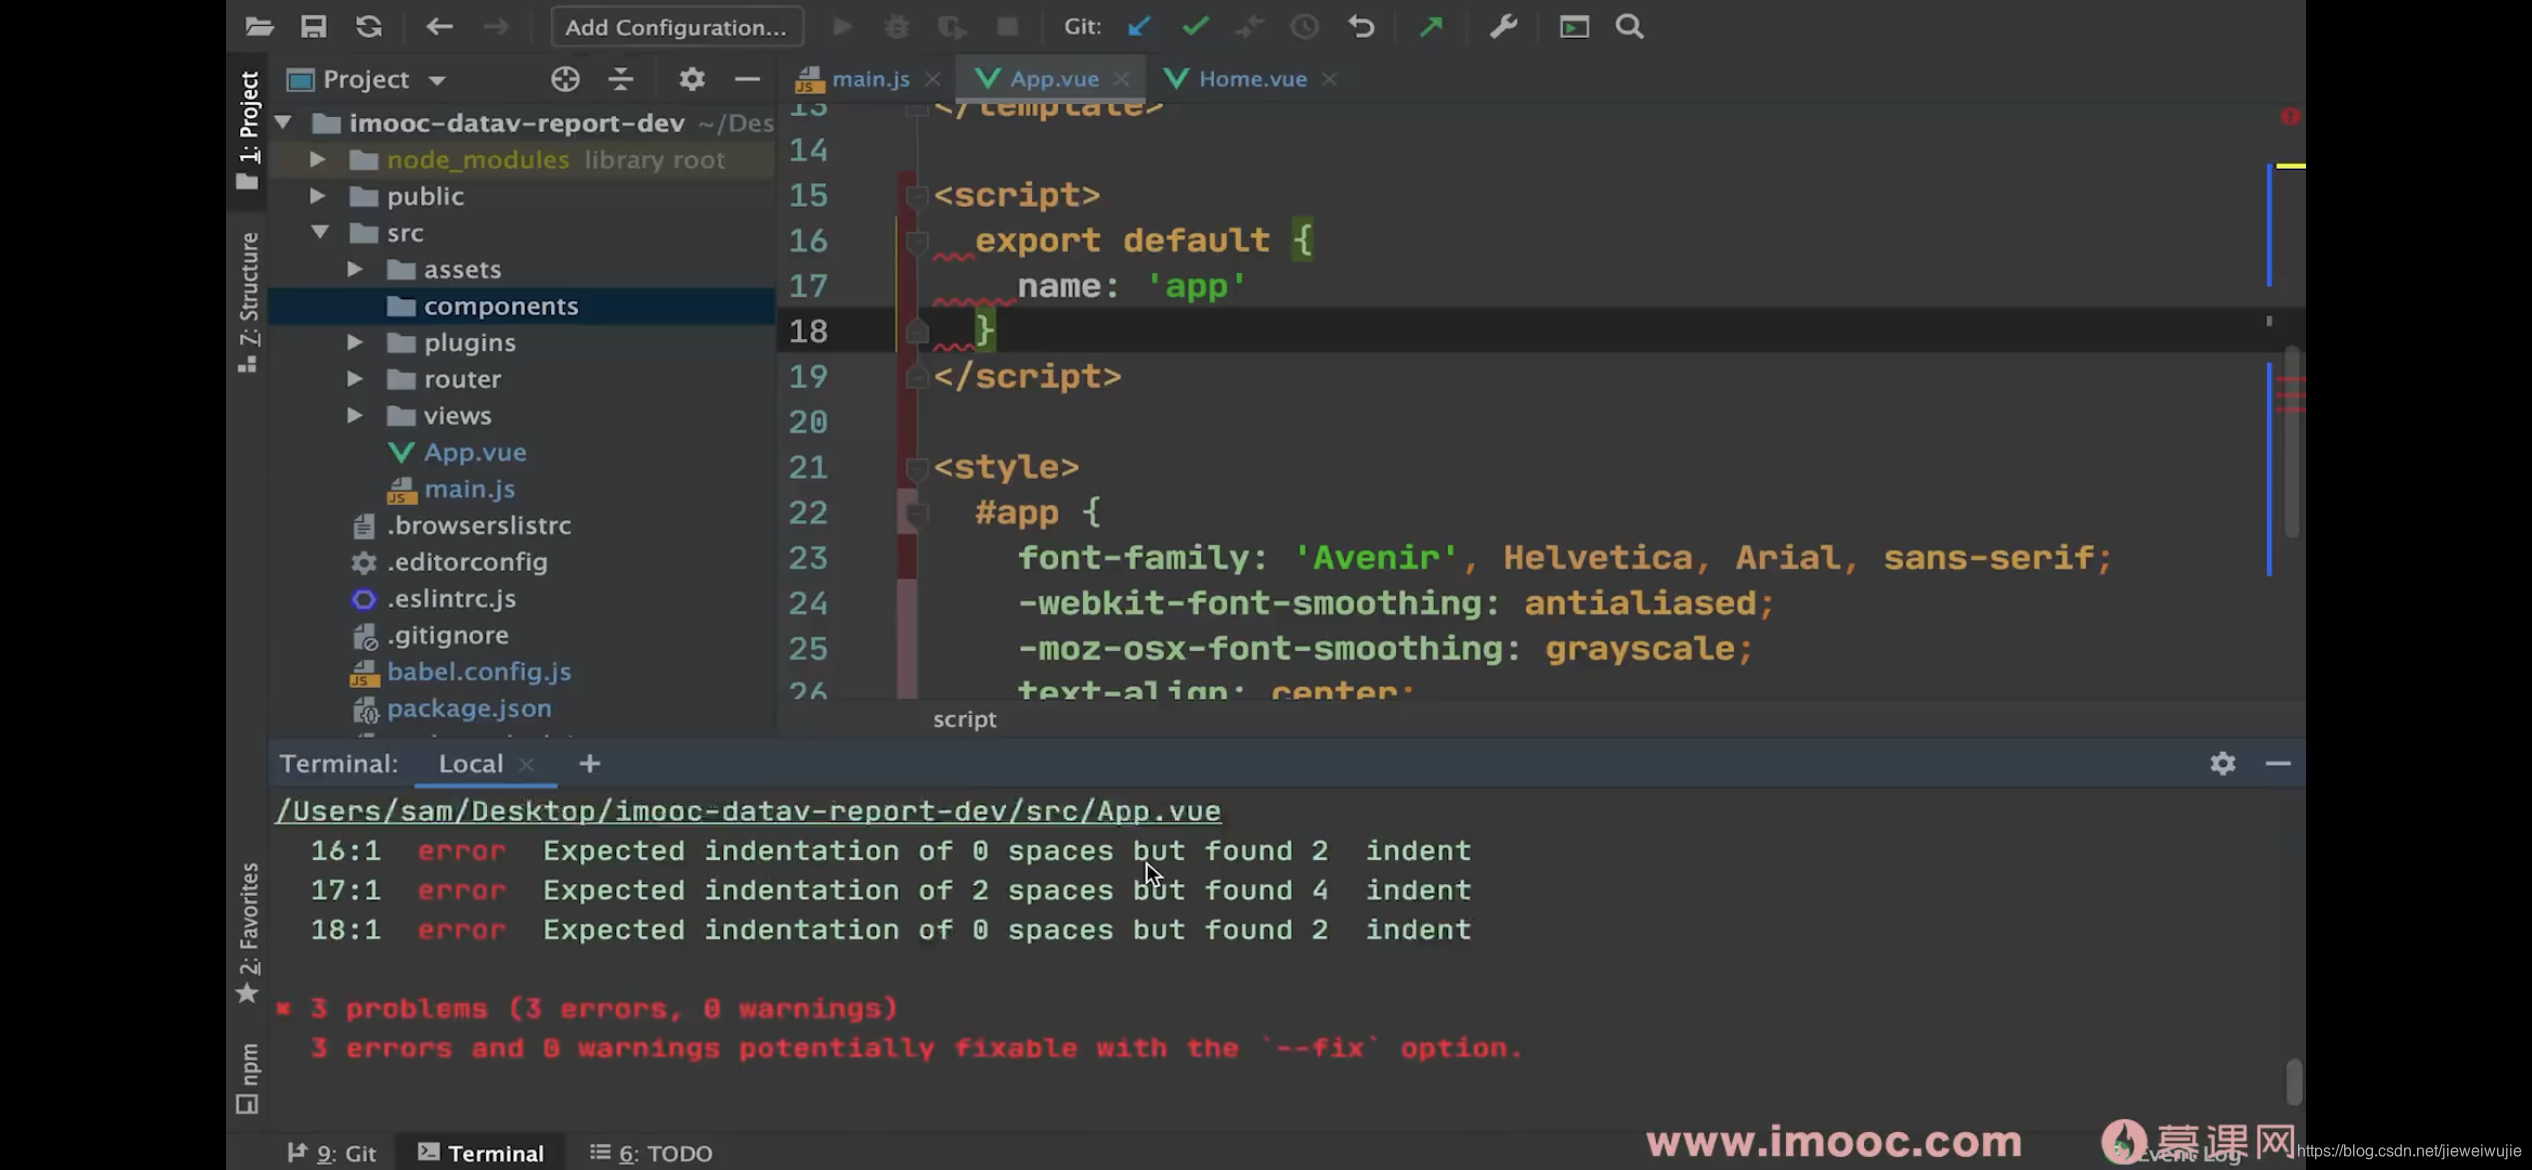Screen dimensions: 2532x1170
Task: Collapse the src folder
Action: (x=320, y=233)
